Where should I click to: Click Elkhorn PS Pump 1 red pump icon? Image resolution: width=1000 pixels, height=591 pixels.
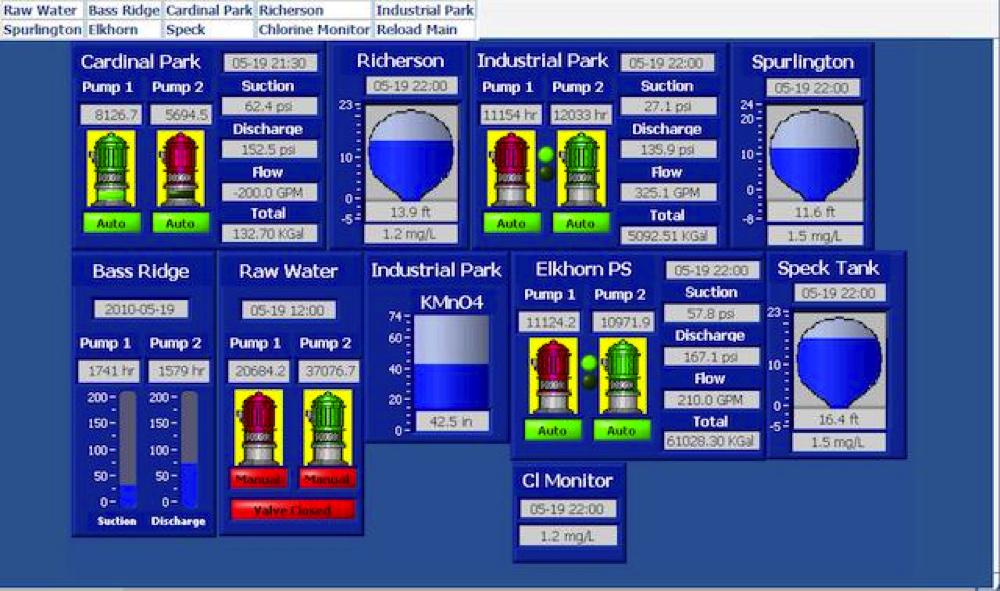(553, 376)
